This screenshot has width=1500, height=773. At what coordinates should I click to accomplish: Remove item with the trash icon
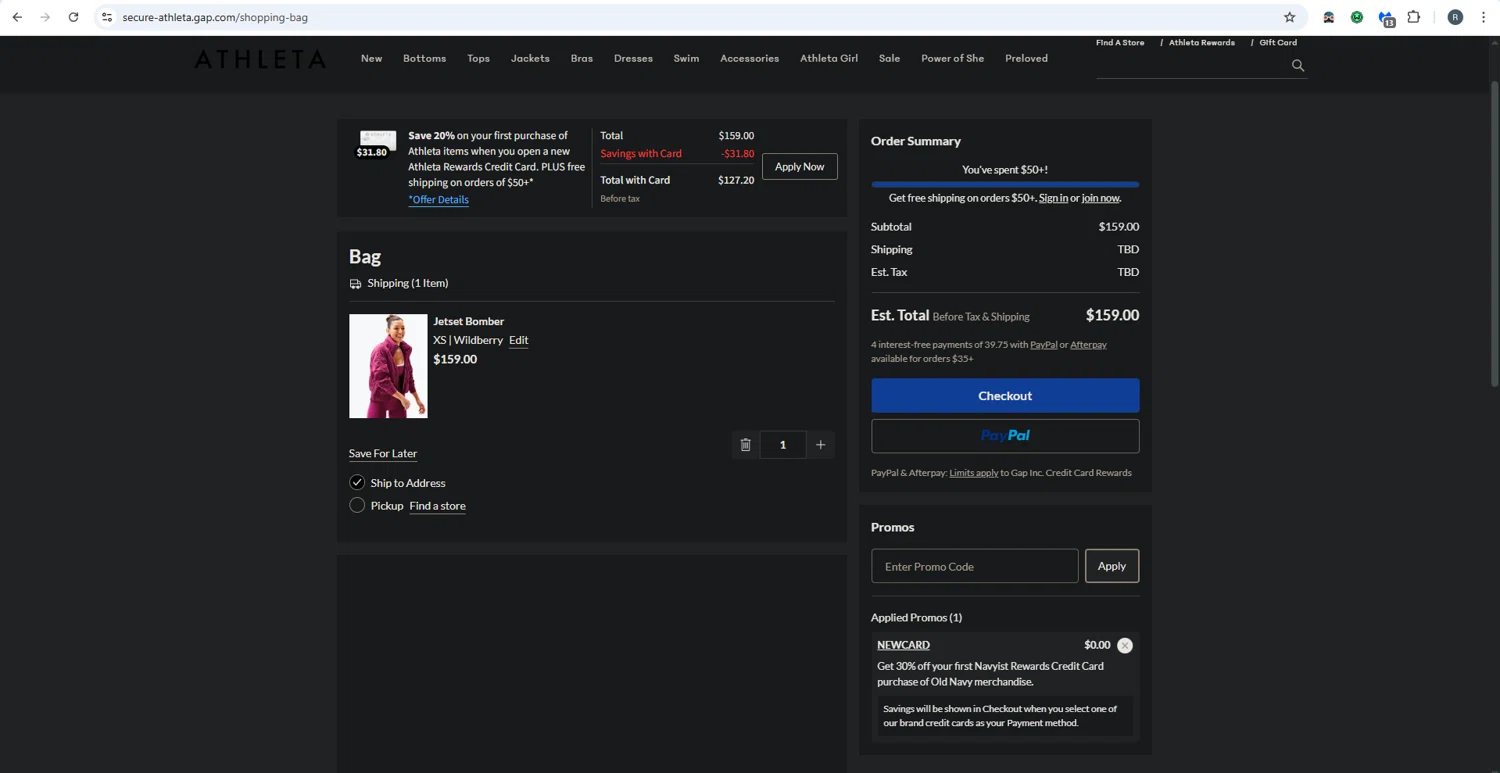(745, 445)
